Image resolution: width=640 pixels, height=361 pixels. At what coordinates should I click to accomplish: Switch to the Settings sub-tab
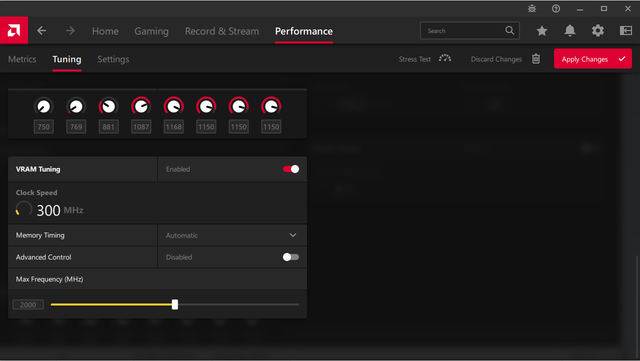(x=113, y=59)
